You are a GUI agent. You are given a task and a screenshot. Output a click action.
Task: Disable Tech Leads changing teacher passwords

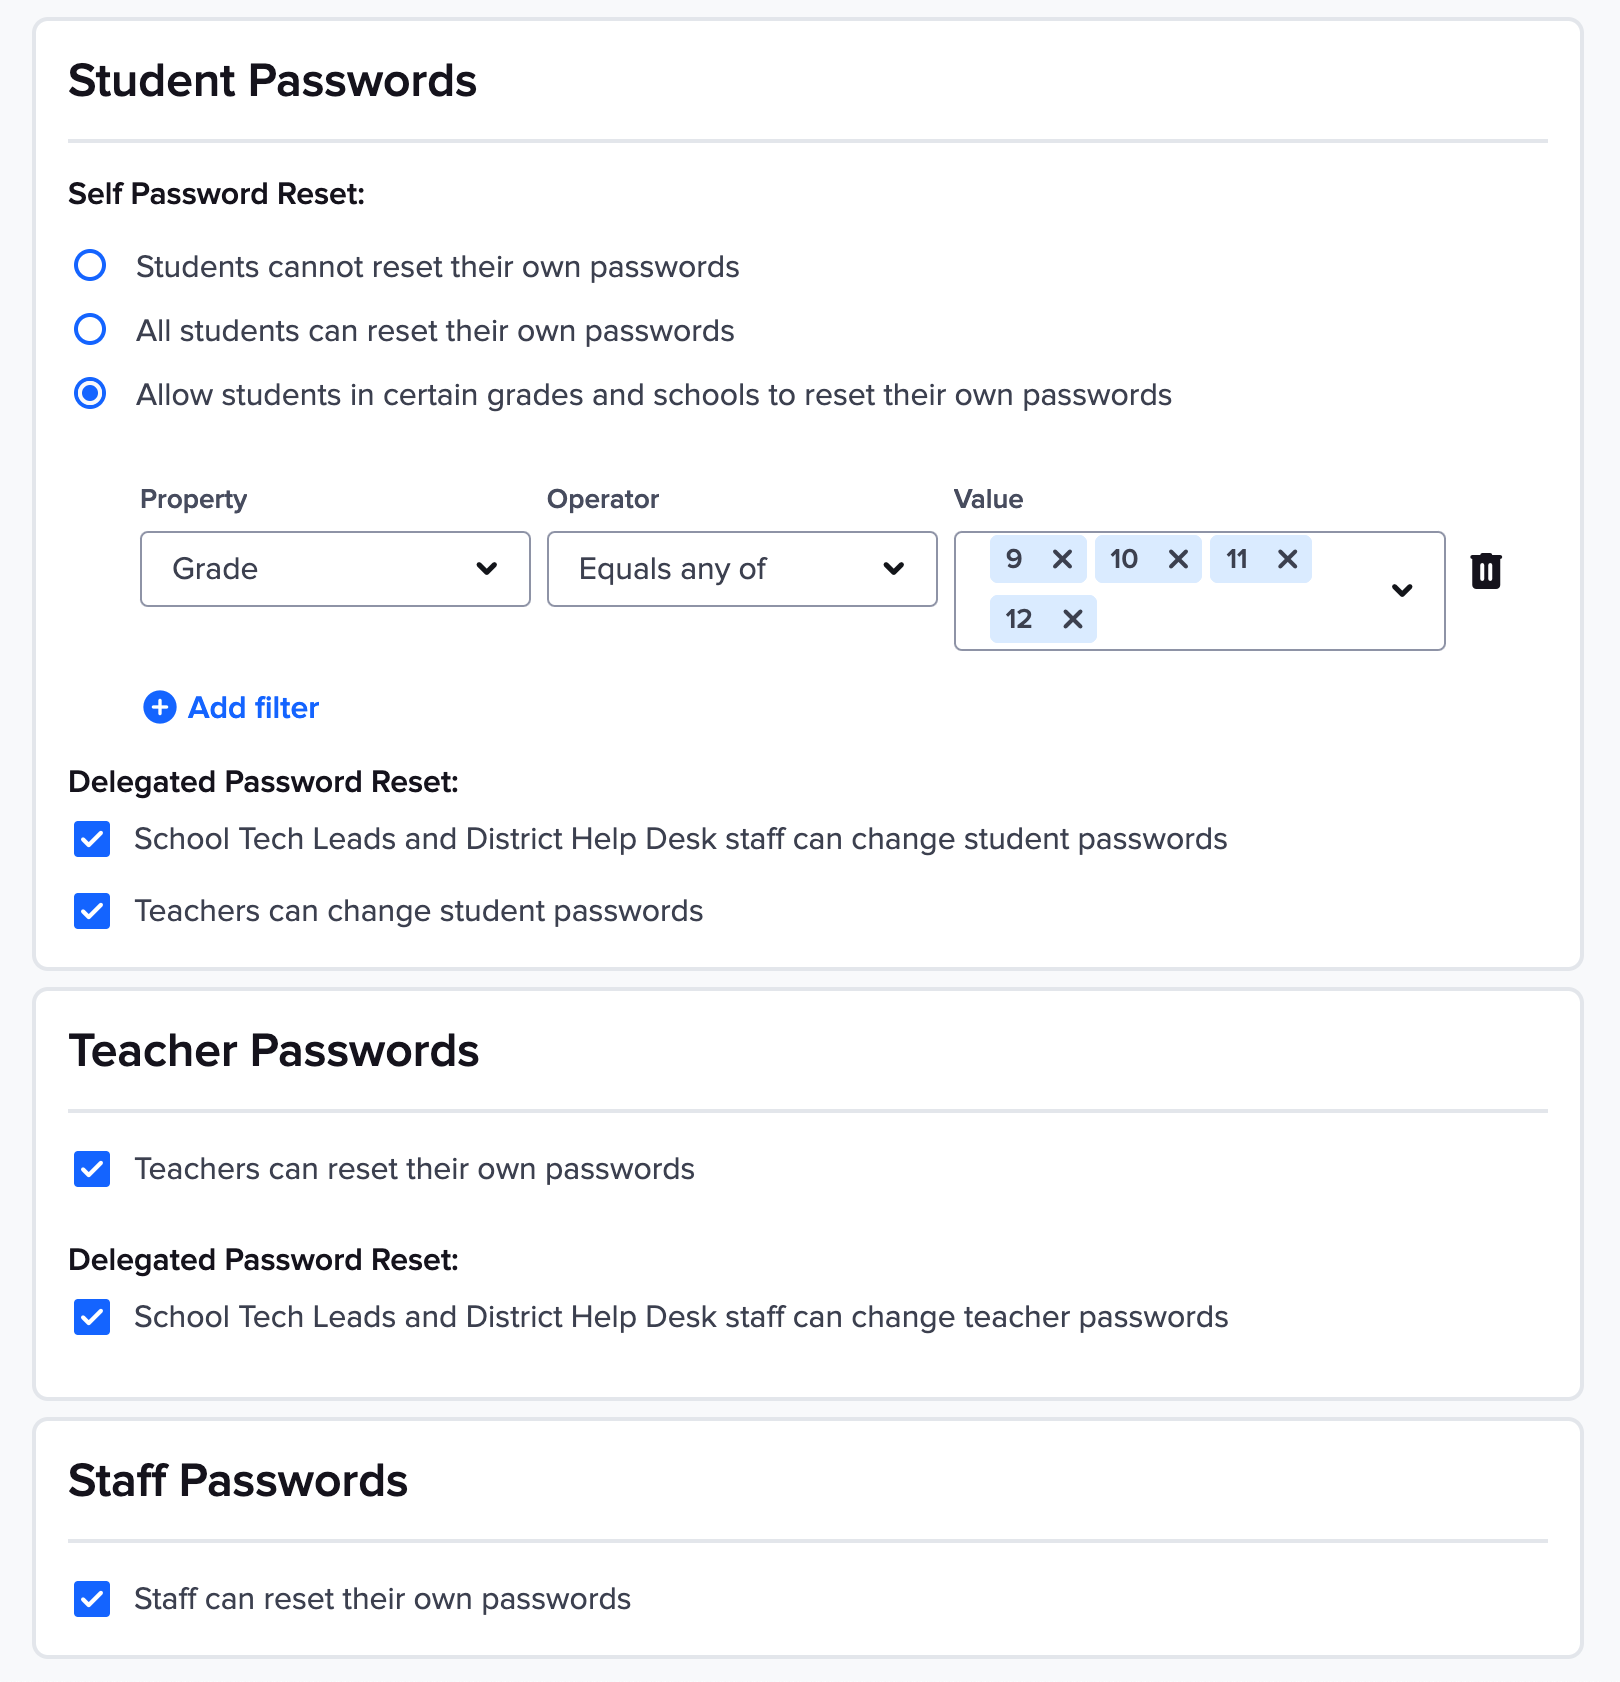(91, 1317)
